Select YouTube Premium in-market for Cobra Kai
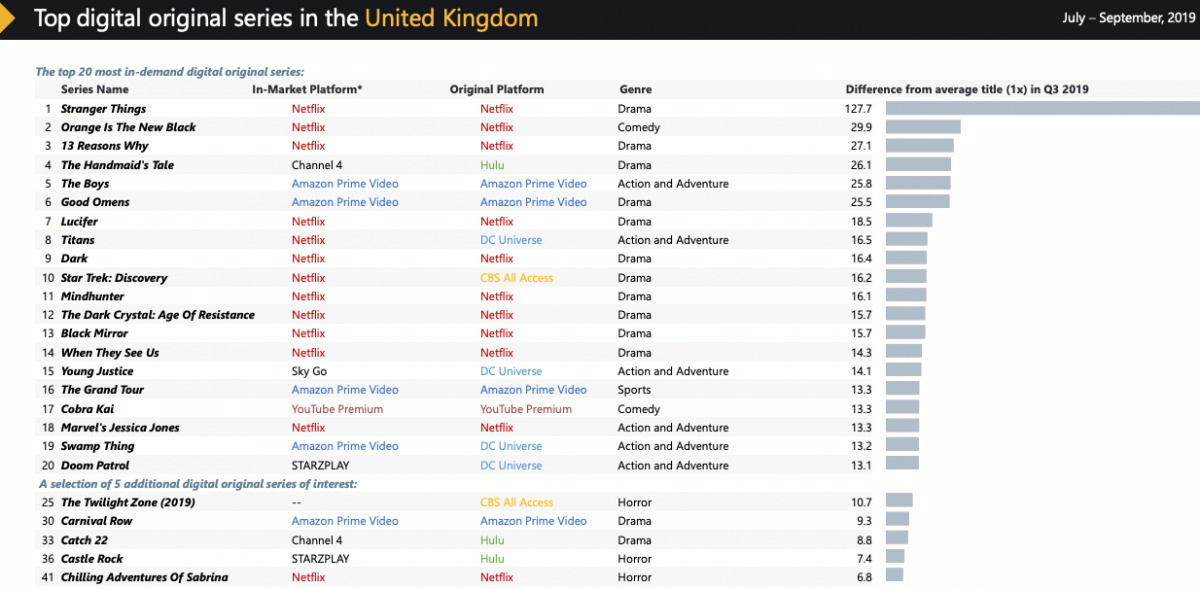 tap(337, 409)
